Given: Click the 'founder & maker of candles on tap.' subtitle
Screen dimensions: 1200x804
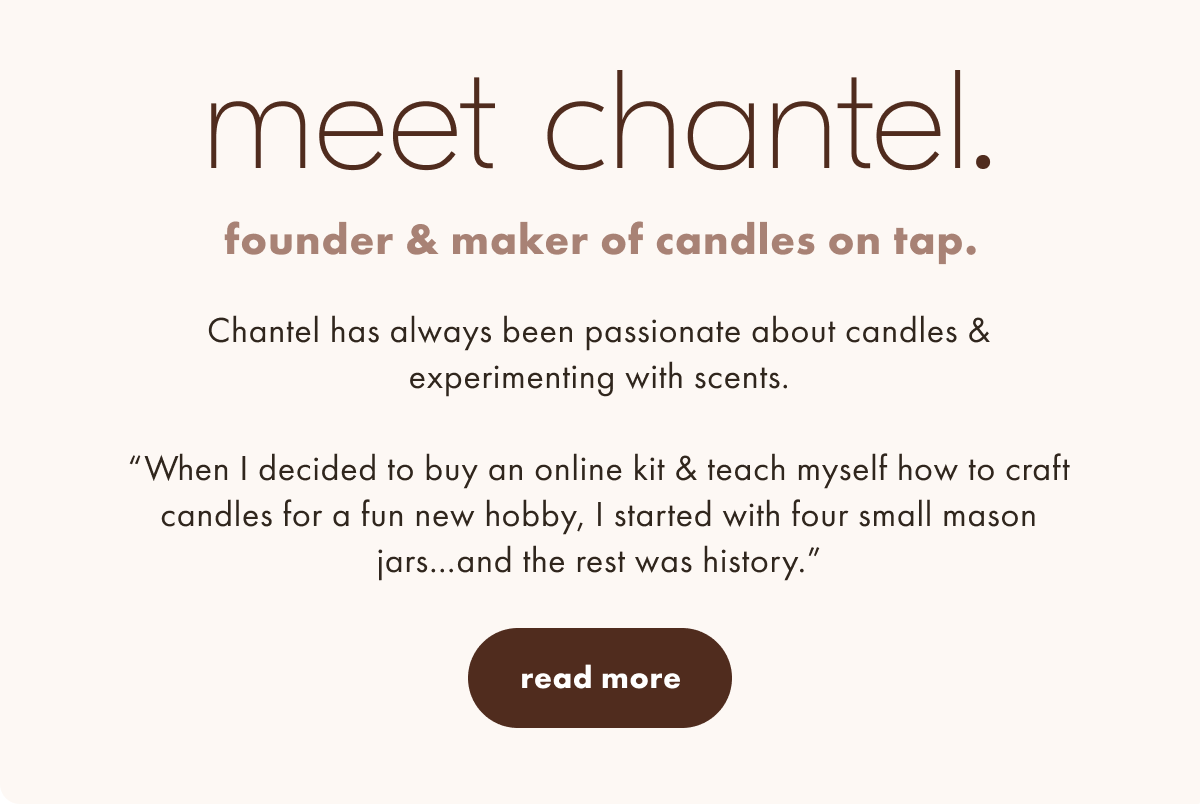Looking at the screenshot, I should 600,242.
